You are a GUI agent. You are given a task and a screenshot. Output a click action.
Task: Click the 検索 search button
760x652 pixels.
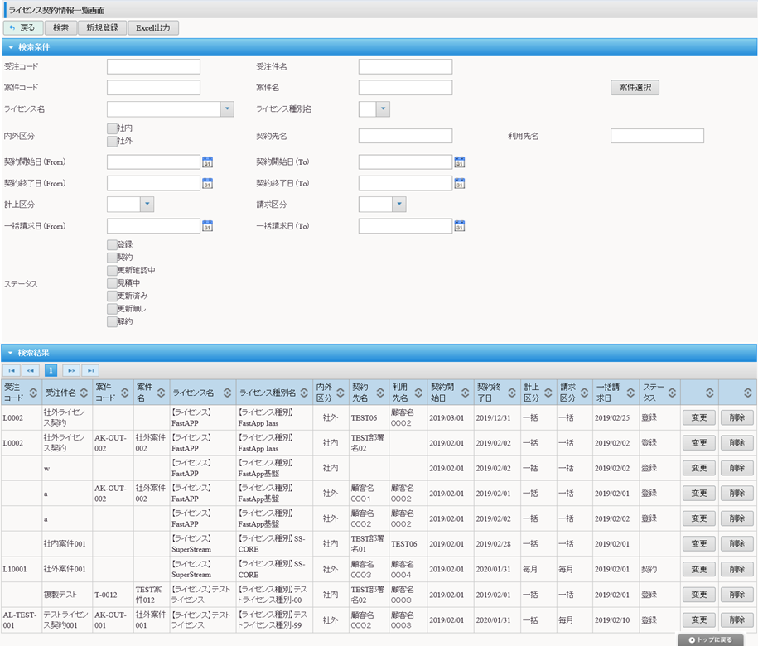click(x=61, y=28)
